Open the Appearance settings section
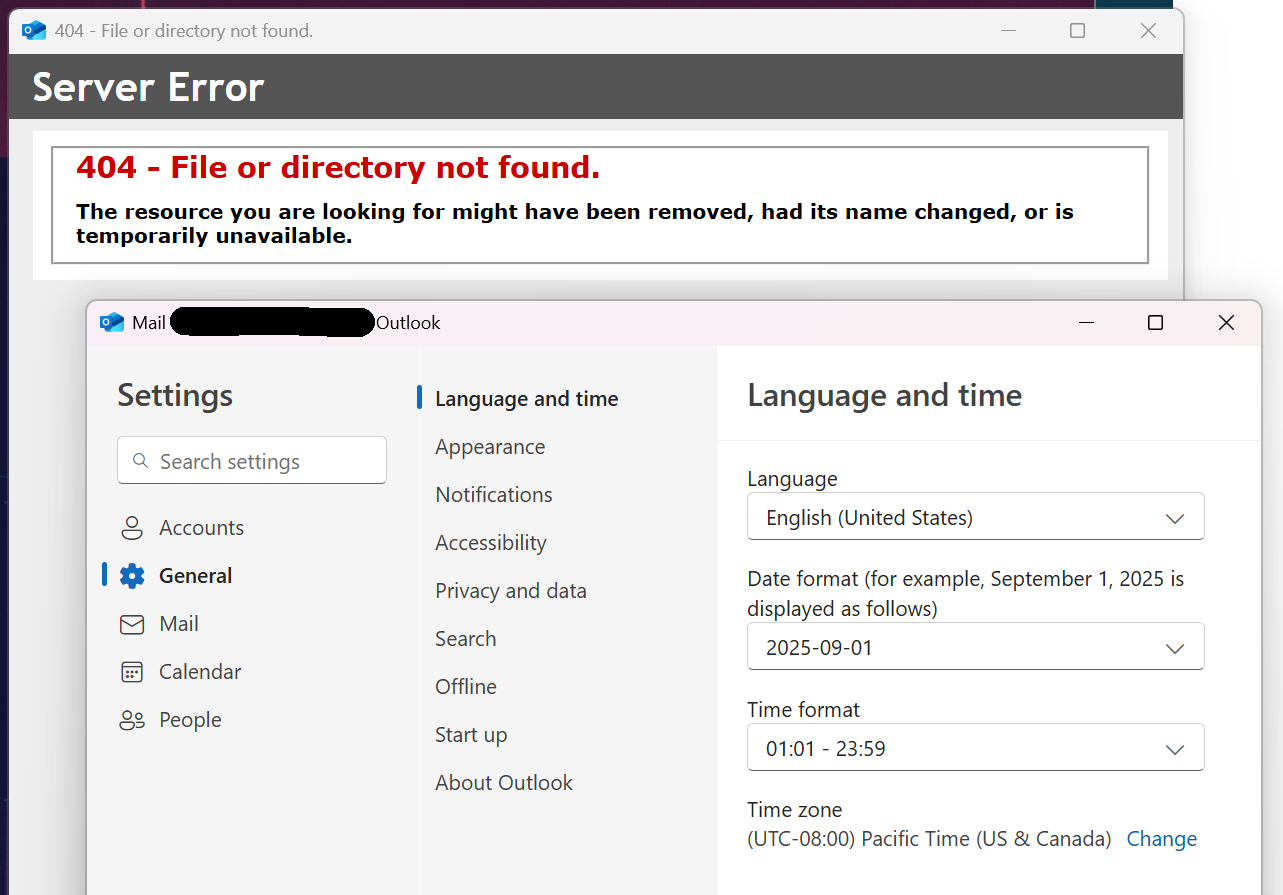 (x=490, y=447)
